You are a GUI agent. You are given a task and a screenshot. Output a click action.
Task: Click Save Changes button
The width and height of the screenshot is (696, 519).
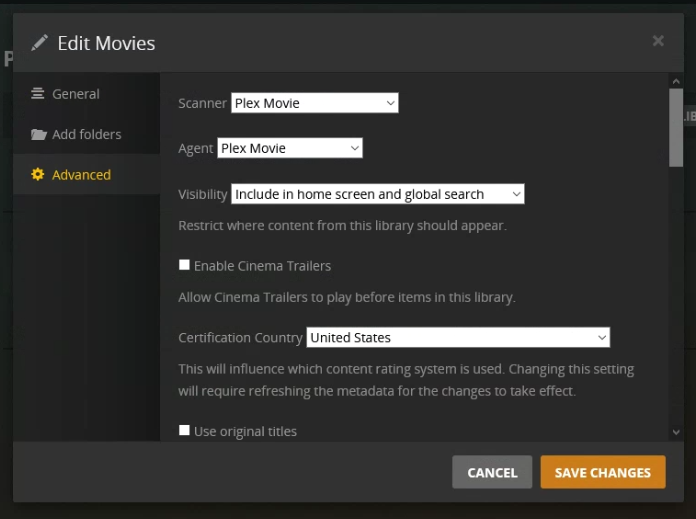[603, 472]
